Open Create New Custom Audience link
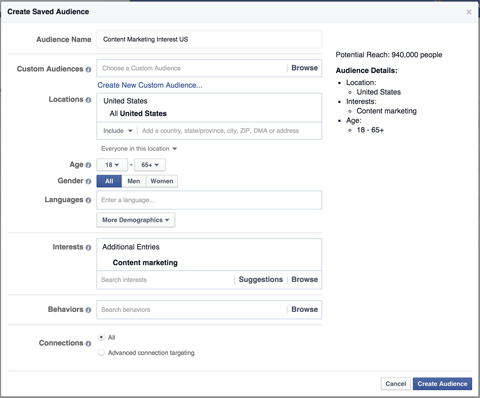Image resolution: width=480 pixels, height=398 pixels. 150,85
